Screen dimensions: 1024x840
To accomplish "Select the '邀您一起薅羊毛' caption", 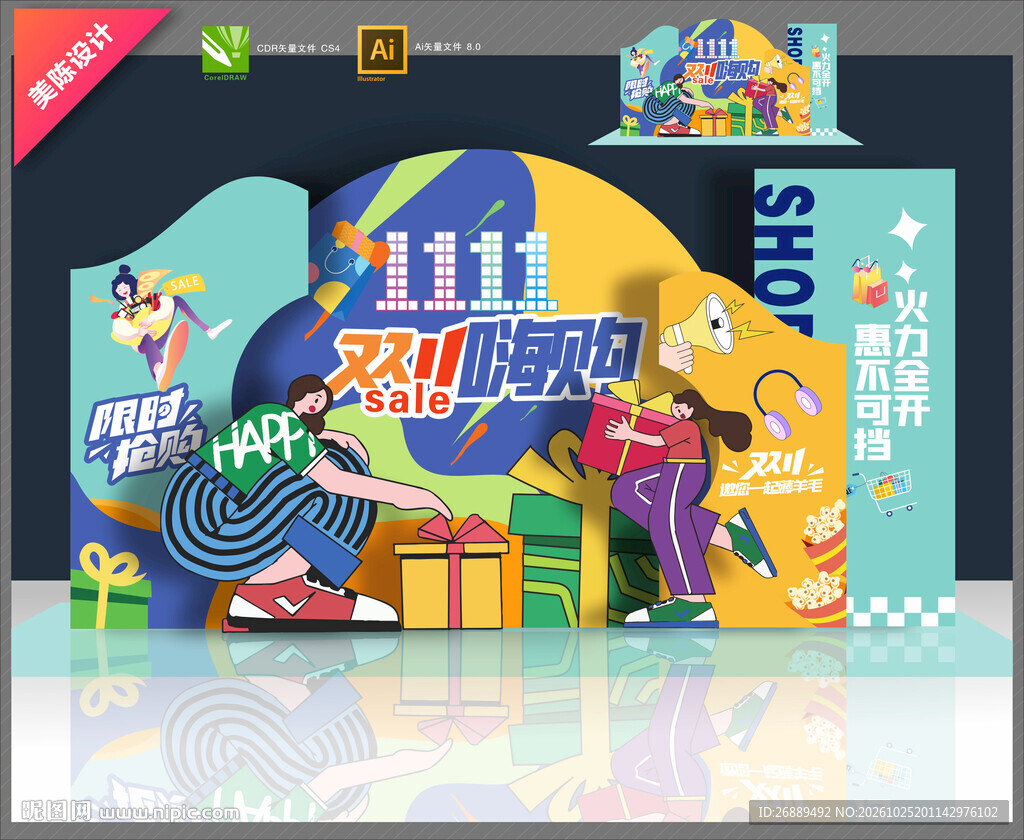I will [771, 487].
